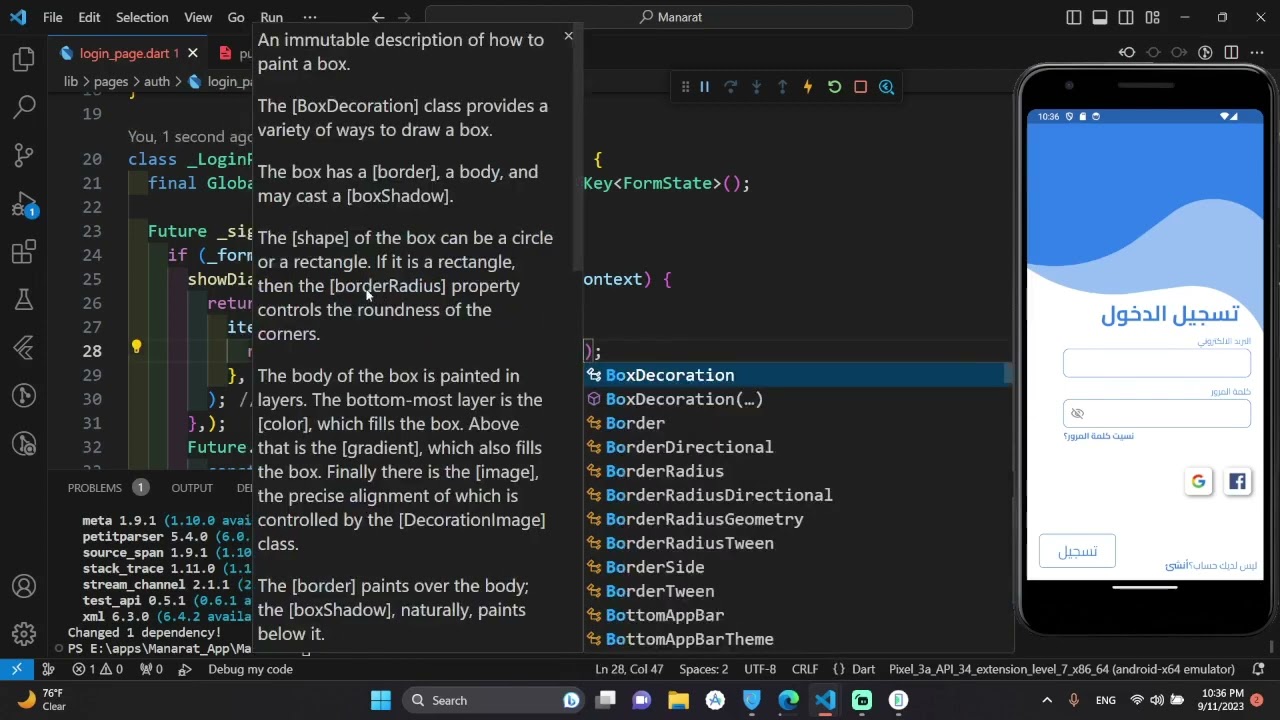Open the Windows Start menu
Screen dimensions: 1280x720
(x=381, y=700)
